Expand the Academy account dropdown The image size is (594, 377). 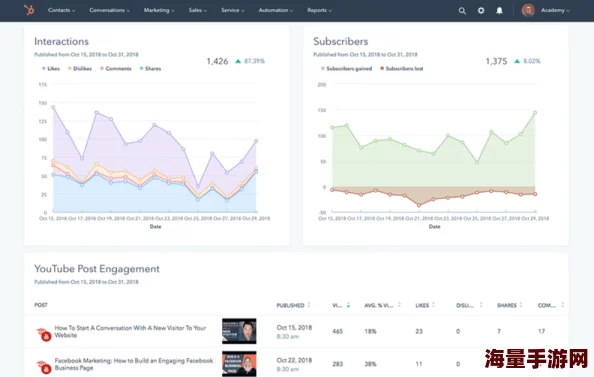pyautogui.click(x=555, y=10)
